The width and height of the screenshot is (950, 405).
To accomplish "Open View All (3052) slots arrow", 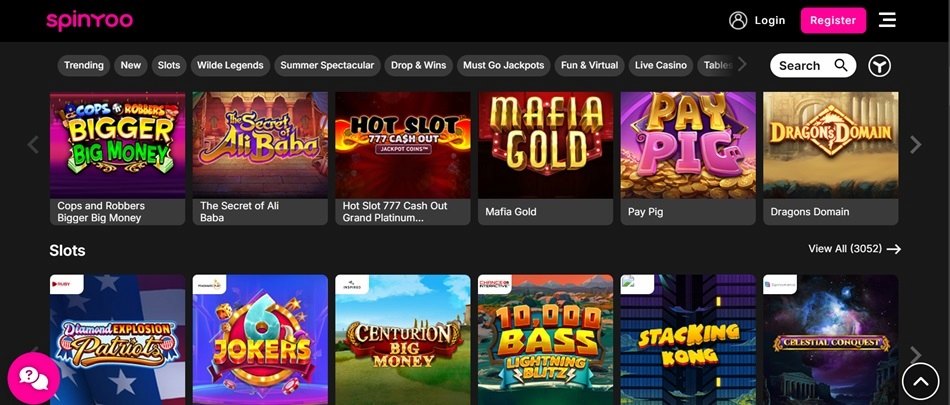I will pos(894,249).
